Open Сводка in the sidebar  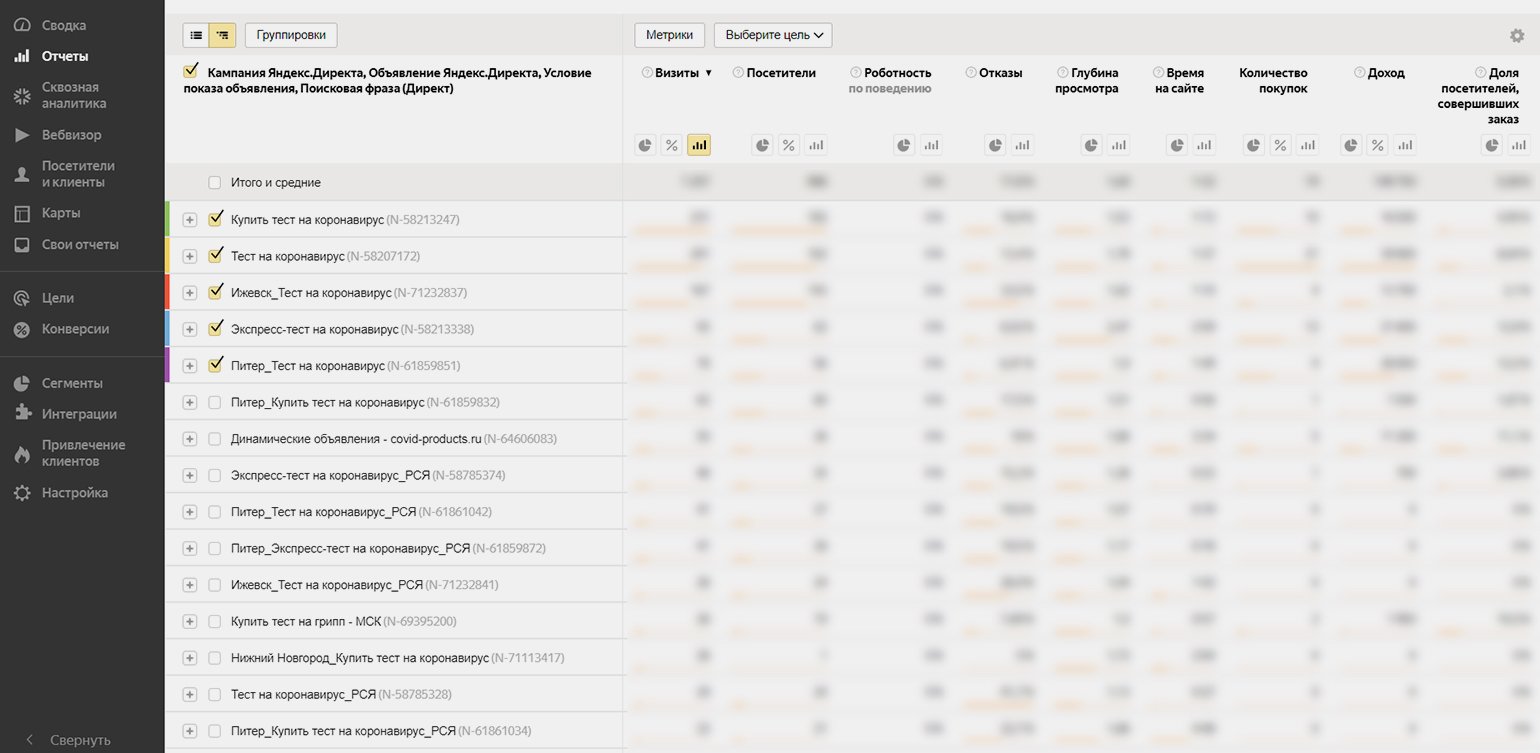coord(63,25)
